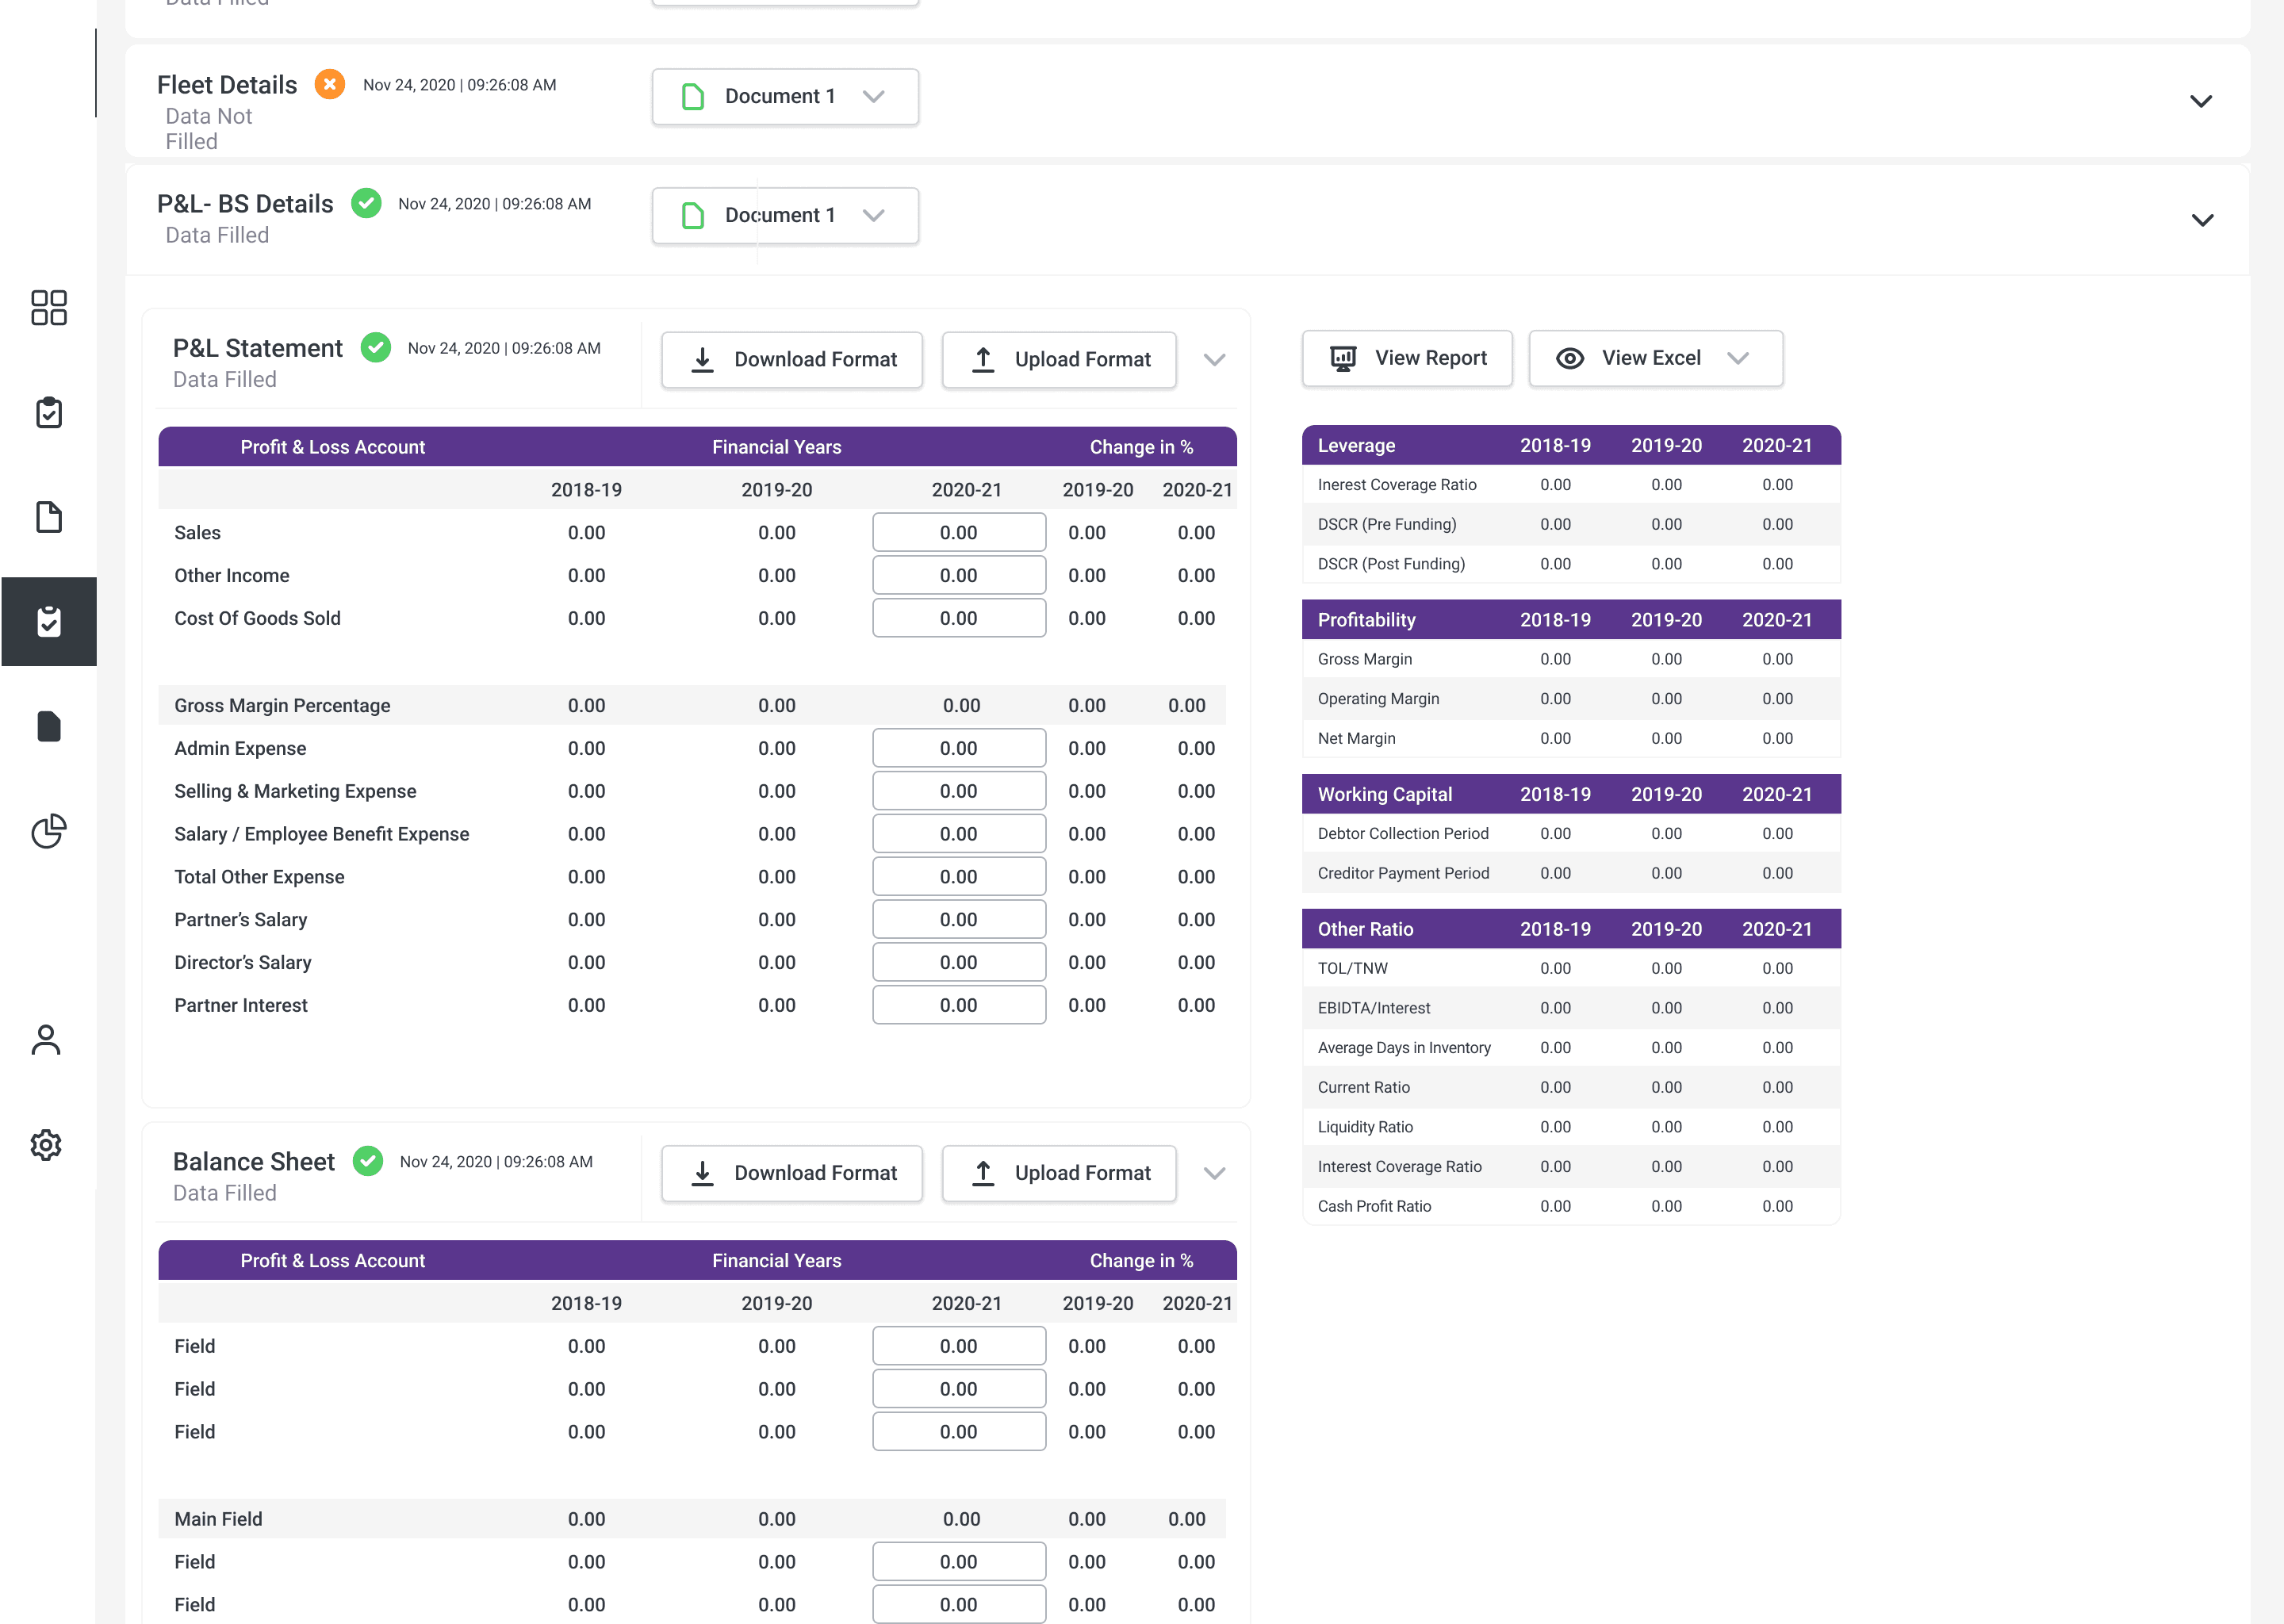Click the Director's Salary 2020-21 input
Image resolution: width=2284 pixels, height=1624 pixels.
coord(959,963)
